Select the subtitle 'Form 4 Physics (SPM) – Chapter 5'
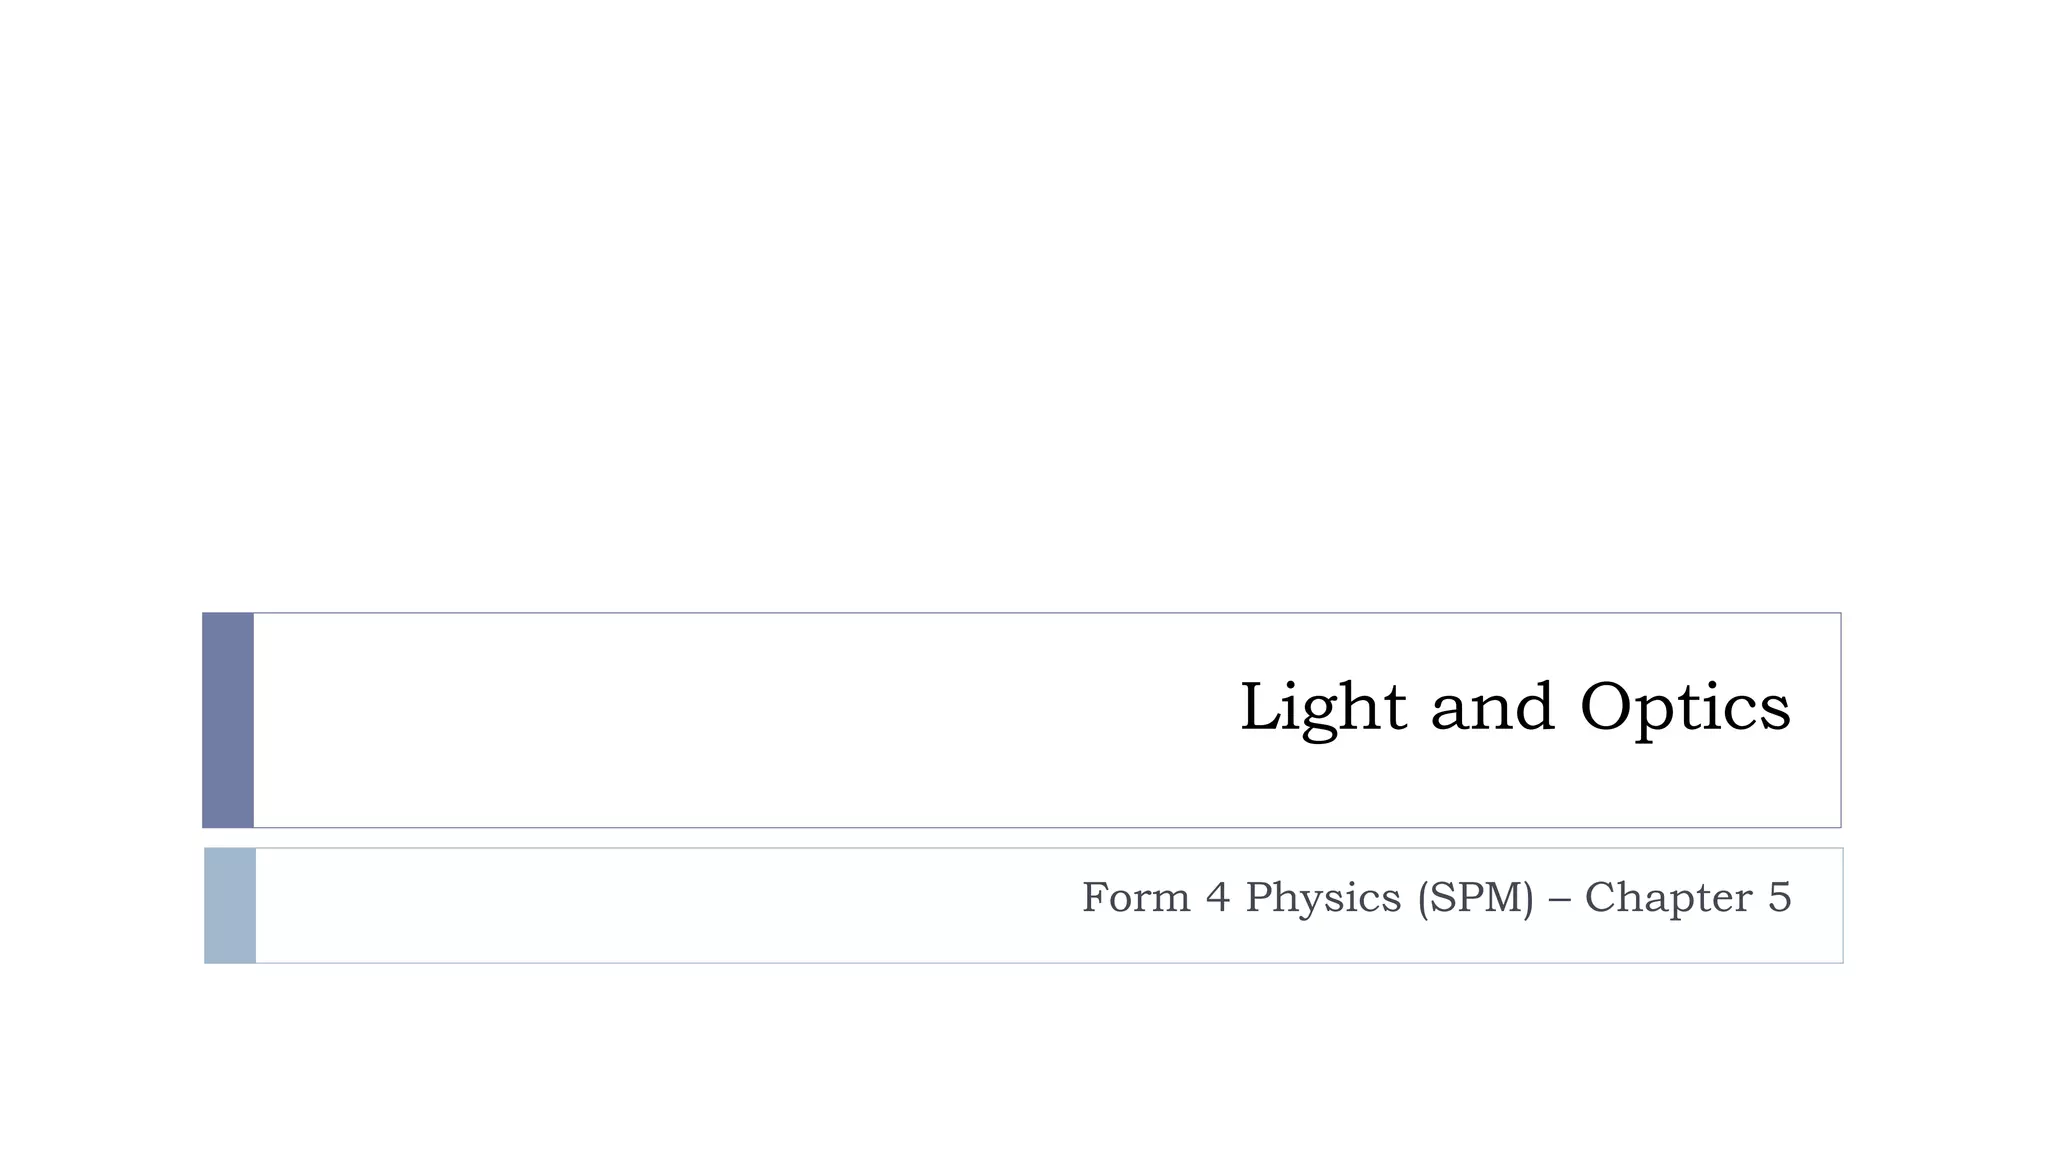The height and width of the screenshot is (1152, 2048). pyautogui.click(x=1435, y=897)
